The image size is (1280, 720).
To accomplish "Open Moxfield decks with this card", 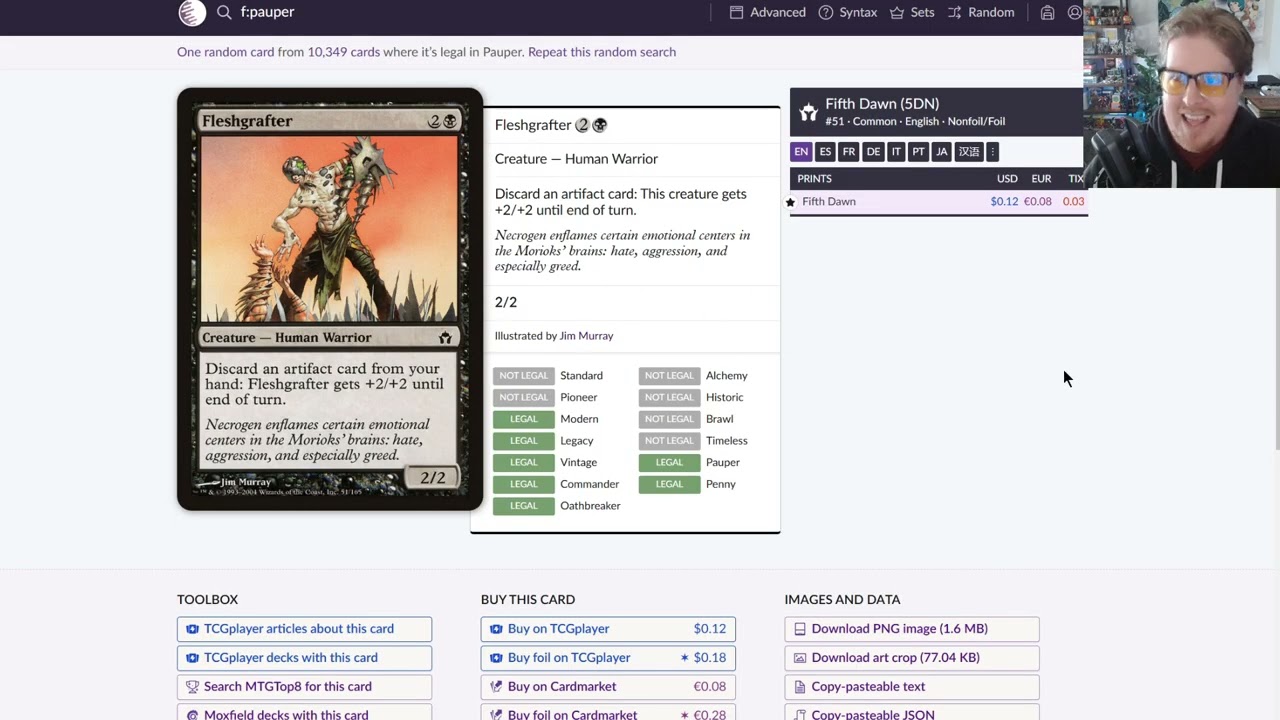I will click(304, 714).
